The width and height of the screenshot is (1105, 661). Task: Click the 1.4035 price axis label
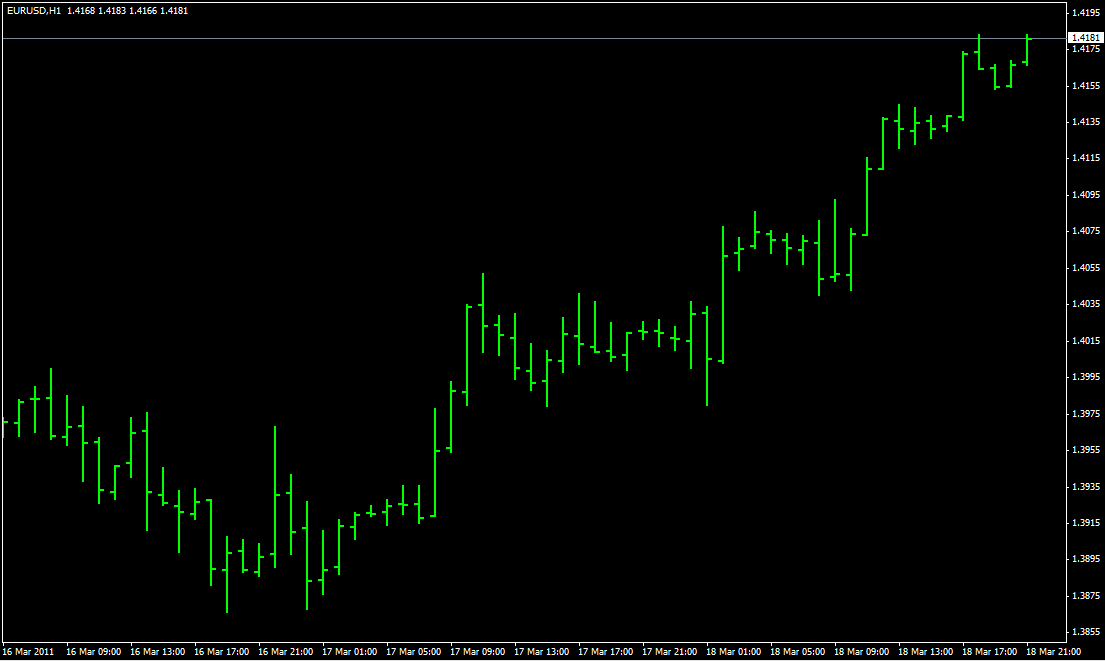(1085, 304)
